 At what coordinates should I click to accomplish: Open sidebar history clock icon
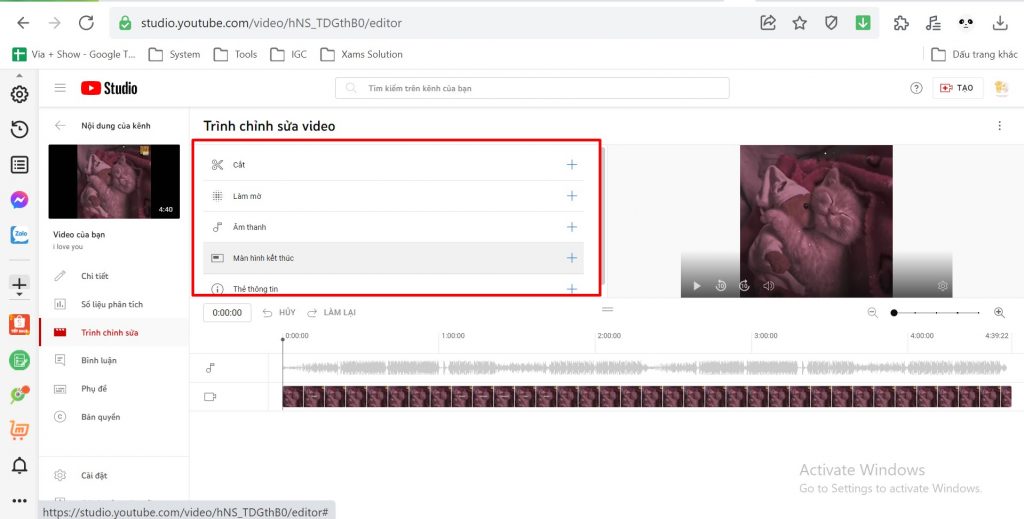(20, 130)
